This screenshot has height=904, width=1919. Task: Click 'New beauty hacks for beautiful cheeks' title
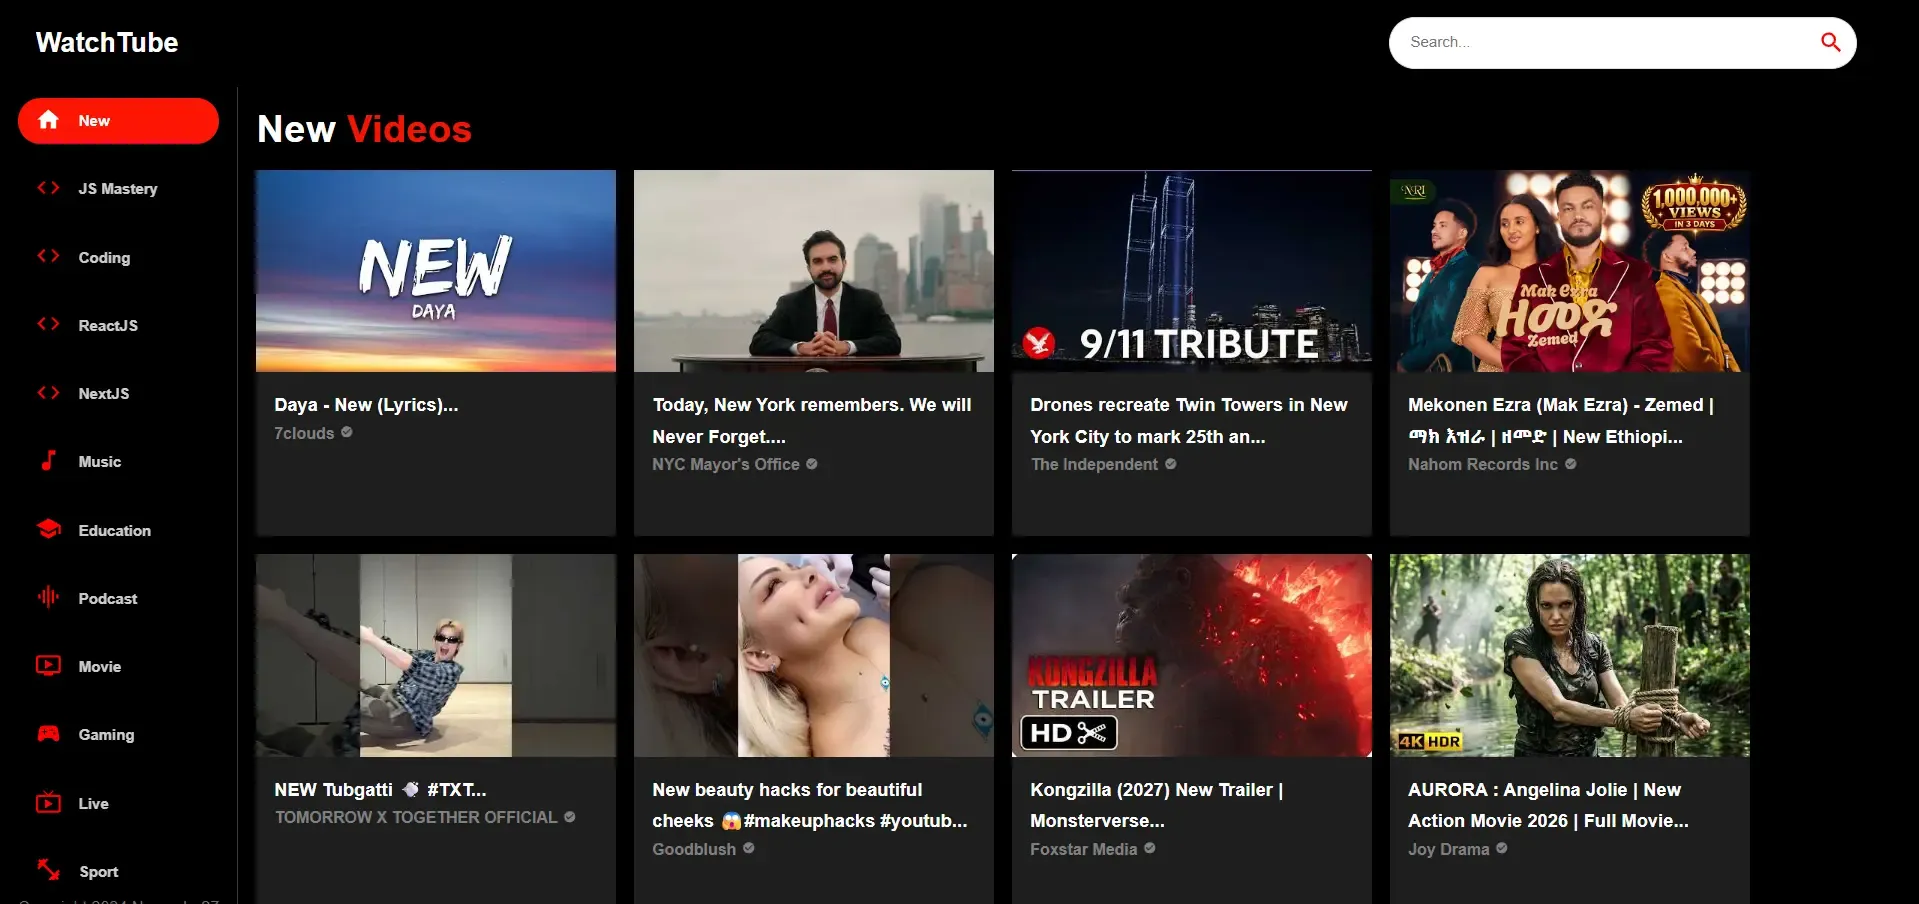coord(810,805)
